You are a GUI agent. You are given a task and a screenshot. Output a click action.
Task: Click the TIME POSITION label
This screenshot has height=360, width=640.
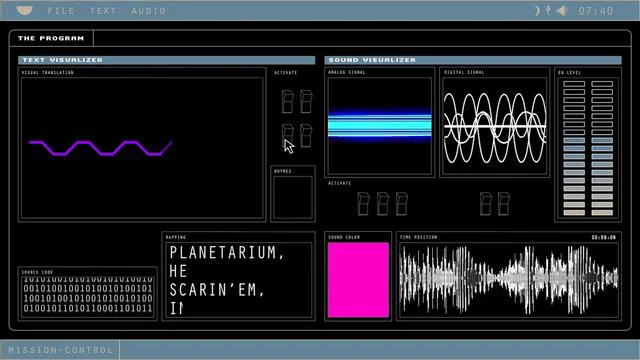click(x=418, y=237)
